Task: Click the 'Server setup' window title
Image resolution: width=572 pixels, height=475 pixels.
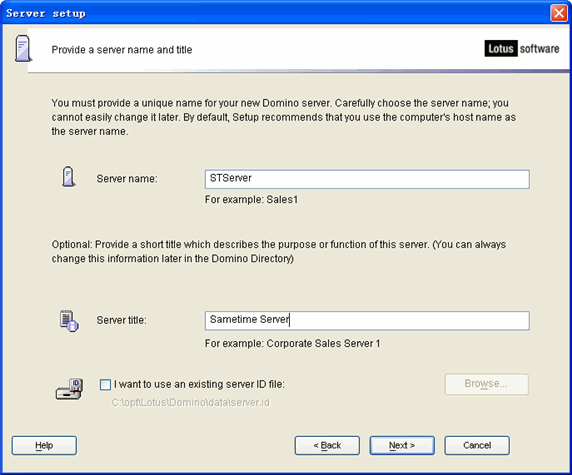Action: (x=46, y=13)
